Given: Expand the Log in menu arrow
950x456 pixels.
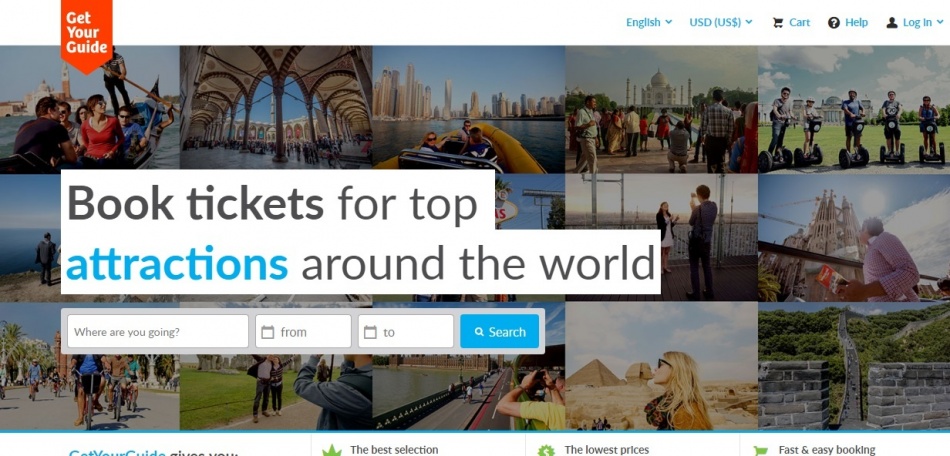Looking at the screenshot, I should pos(938,22).
